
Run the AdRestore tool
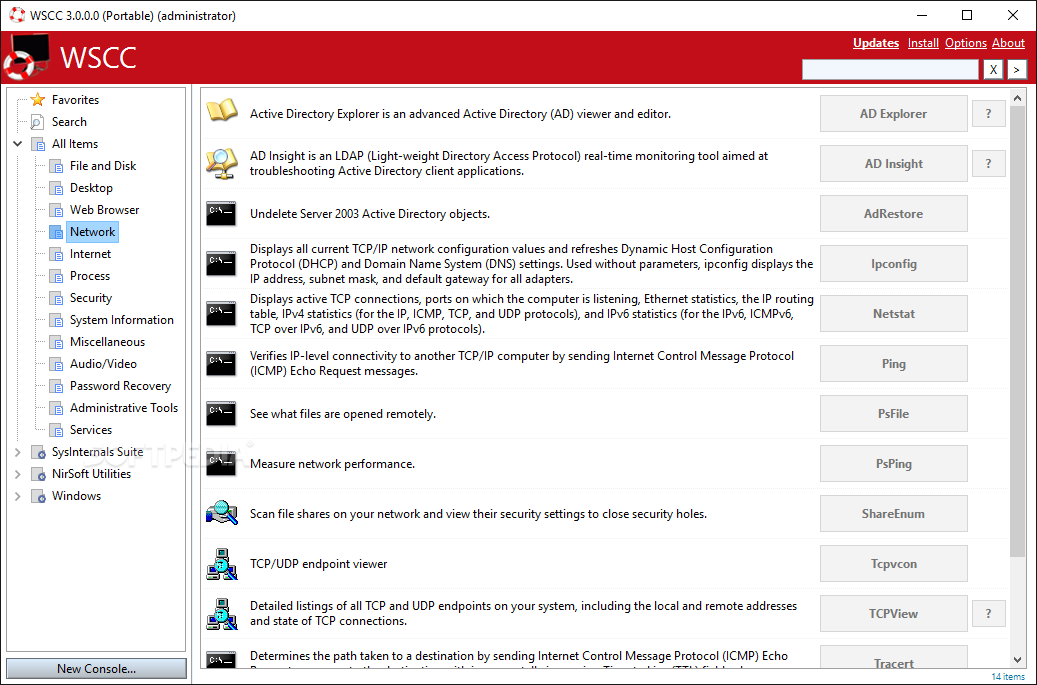pyautogui.click(x=893, y=214)
